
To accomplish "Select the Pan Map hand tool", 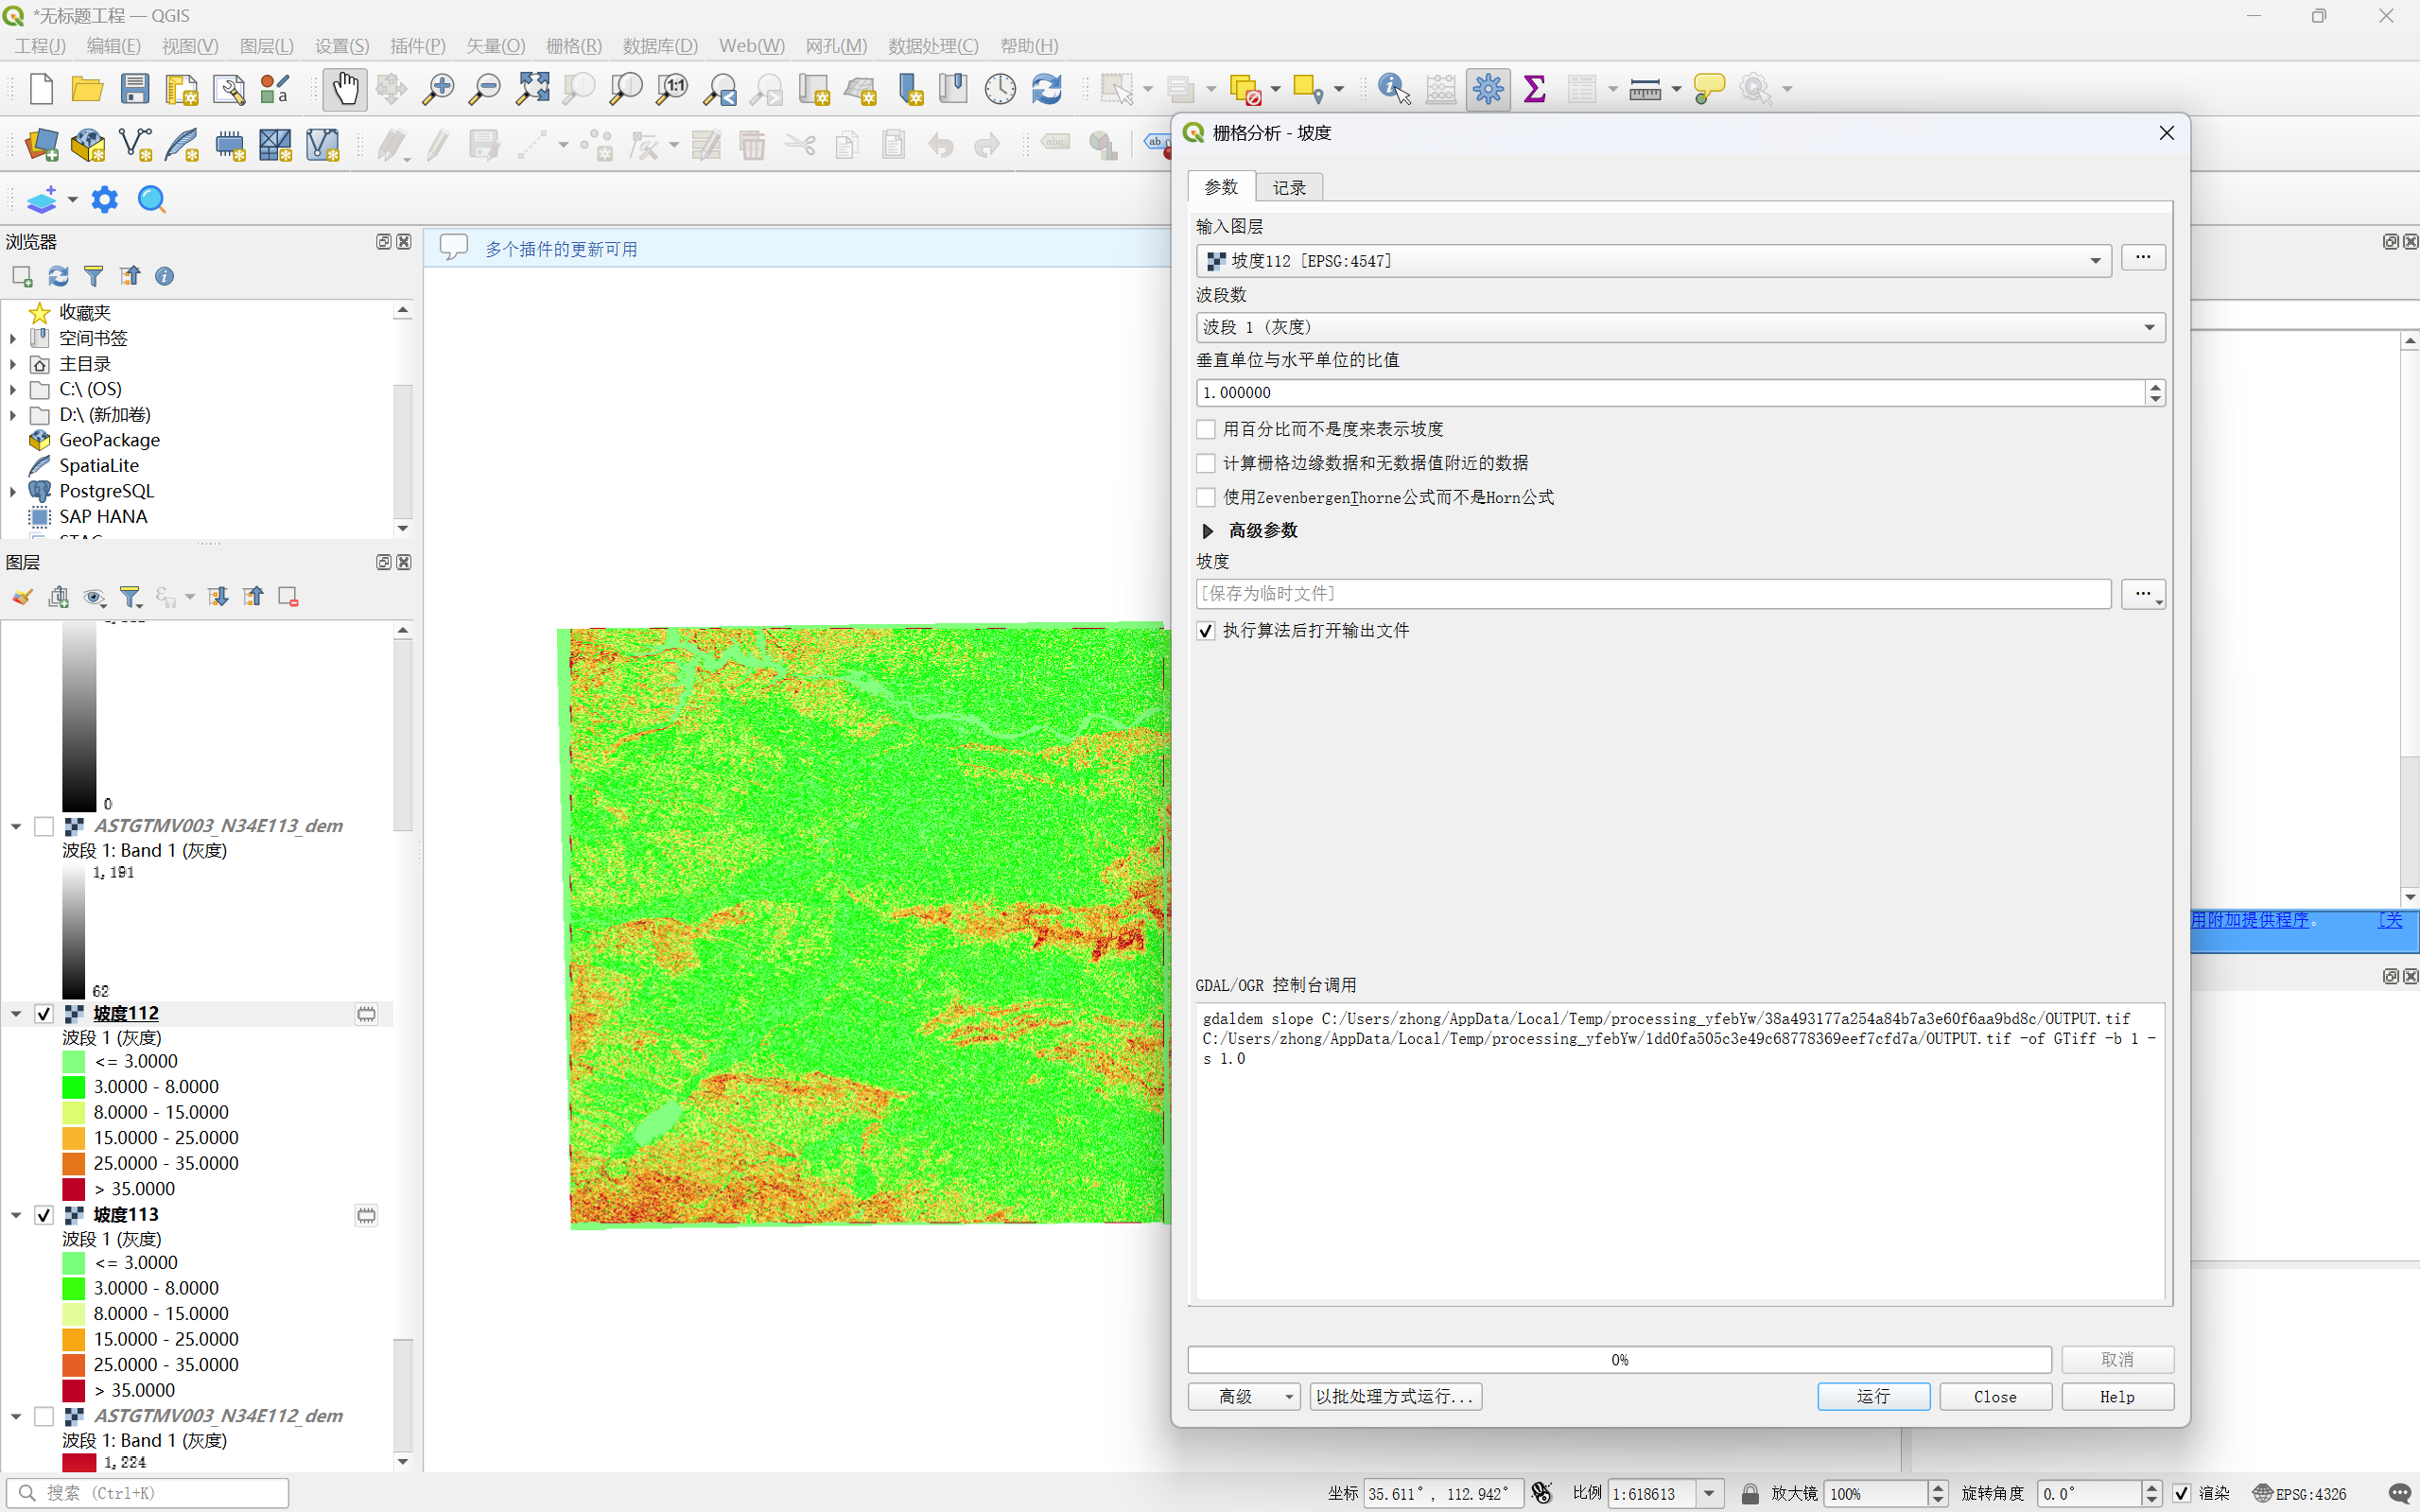I will (x=344, y=89).
